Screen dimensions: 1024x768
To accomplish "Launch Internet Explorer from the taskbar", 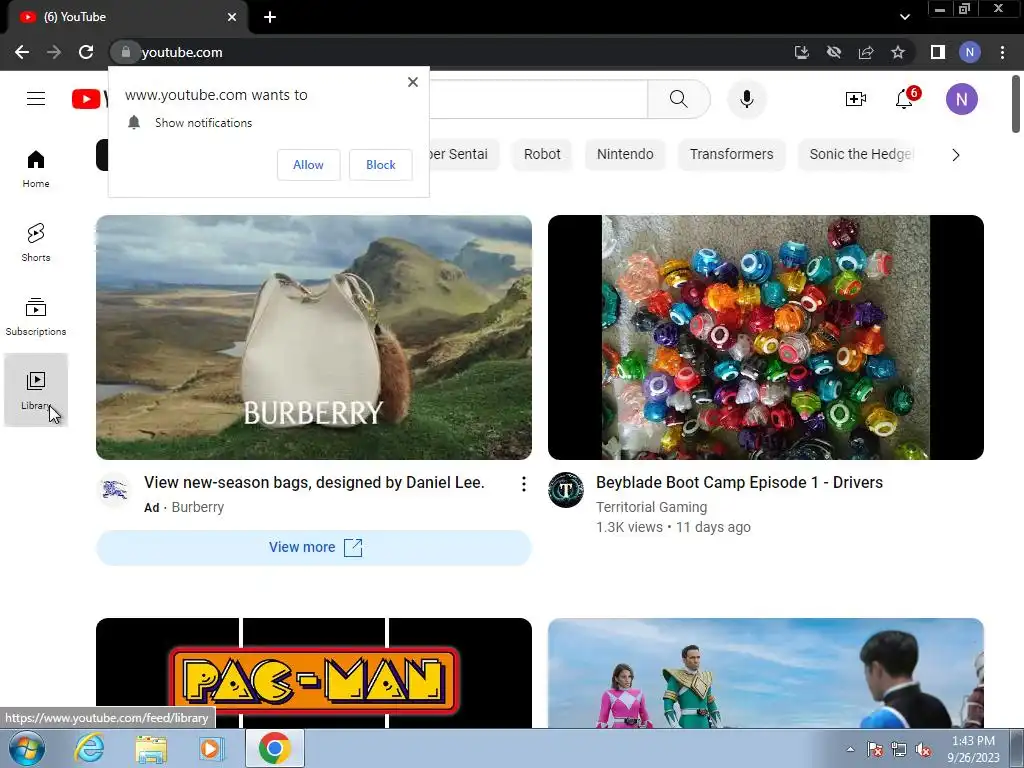I will coord(89,748).
